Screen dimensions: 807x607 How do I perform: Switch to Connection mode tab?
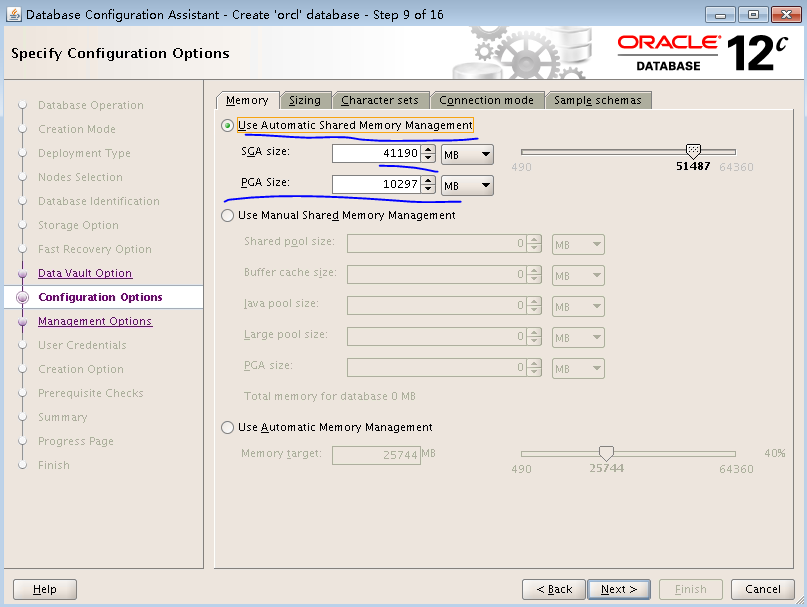click(x=486, y=100)
